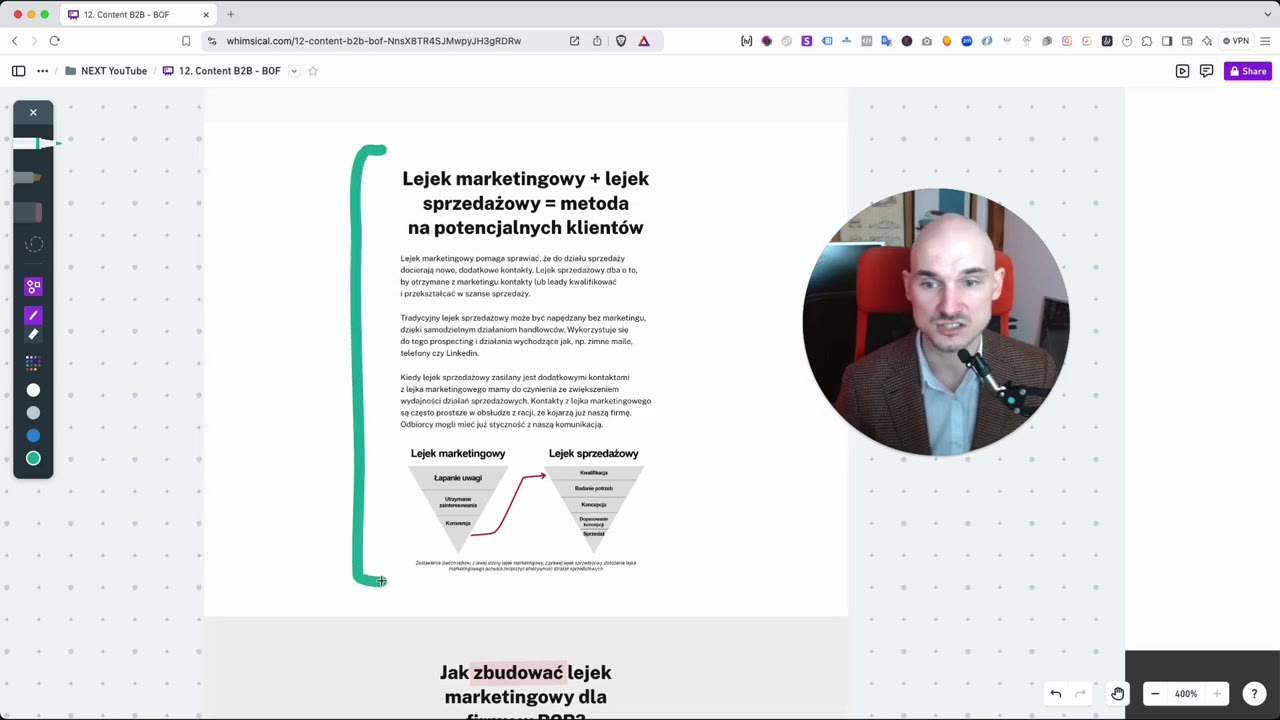Choose the dashed lasso selection tool
Image resolution: width=1280 pixels, height=720 pixels.
[x=33, y=245]
